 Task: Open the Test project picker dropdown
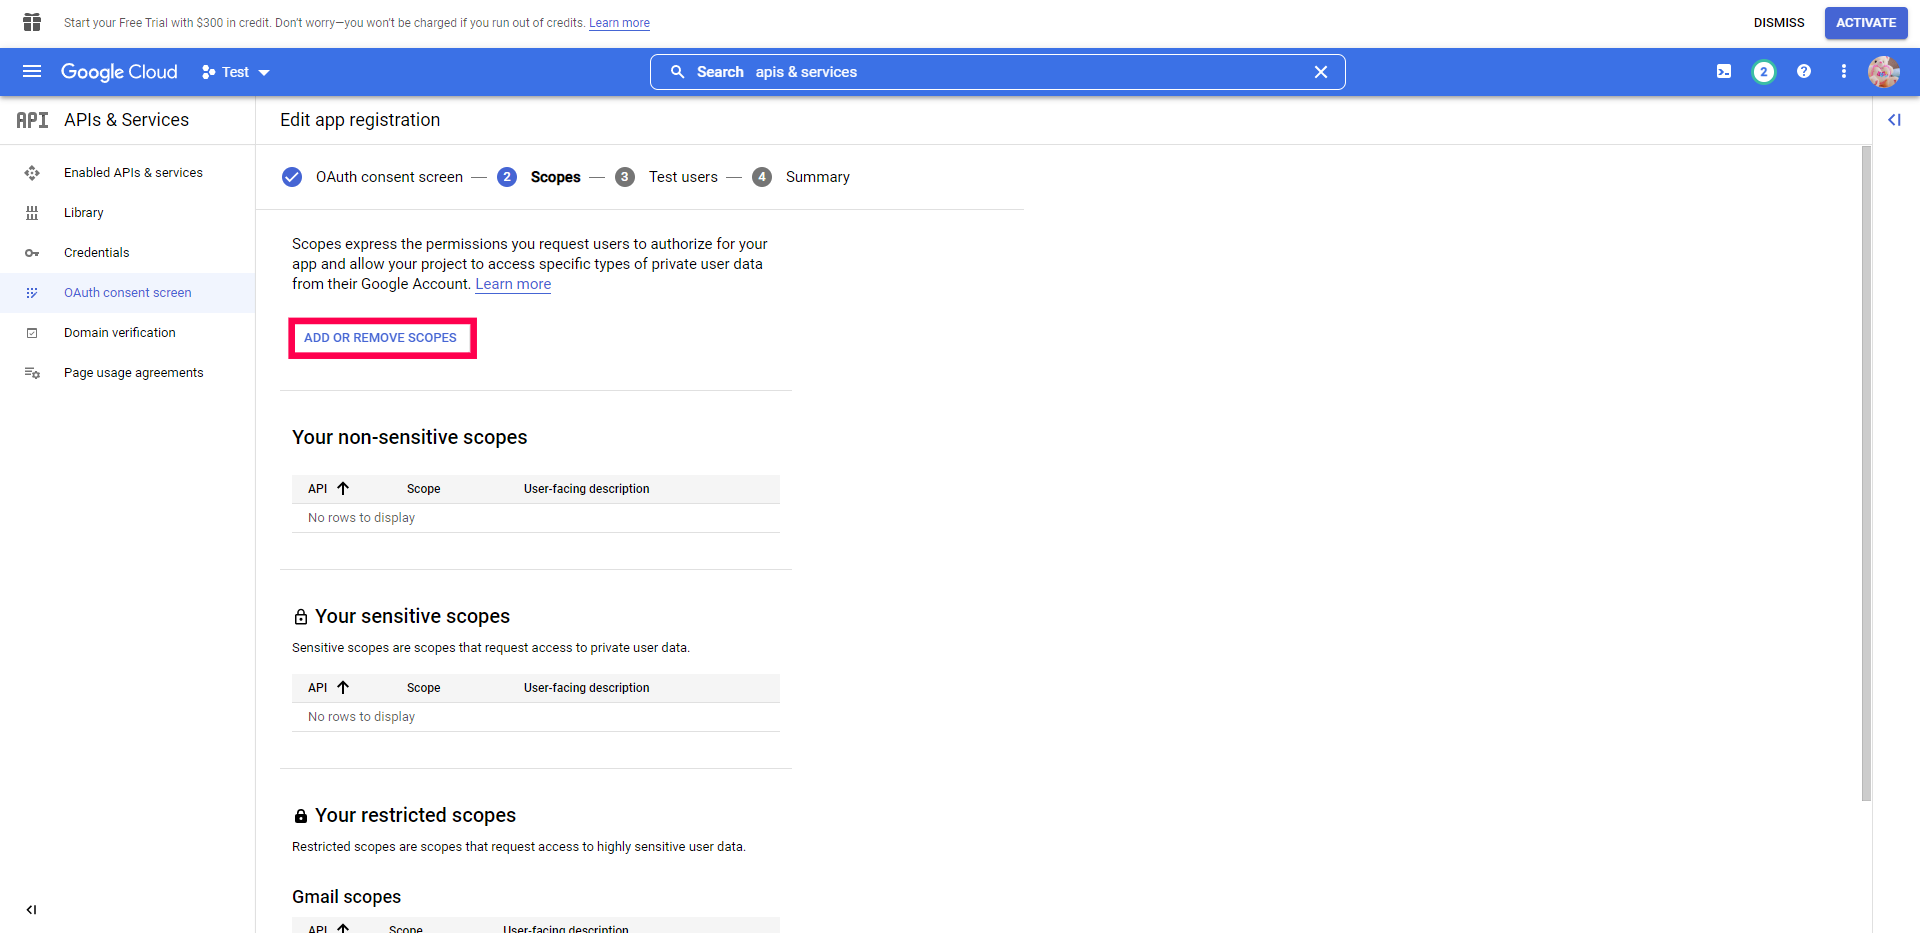(x=235, y=71)
